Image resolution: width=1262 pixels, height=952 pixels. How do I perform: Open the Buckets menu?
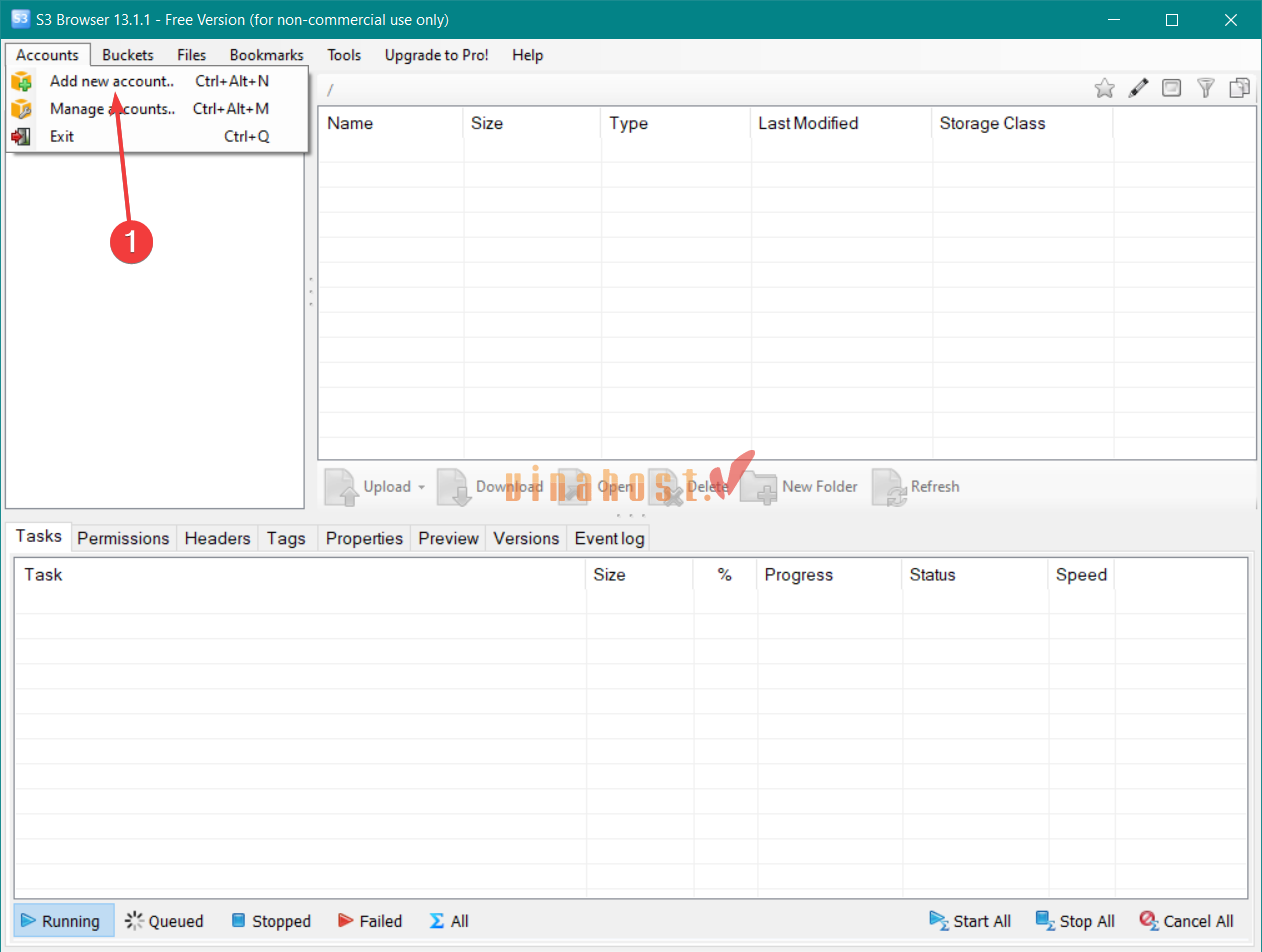pyautogui.click(x=128, y=55)
